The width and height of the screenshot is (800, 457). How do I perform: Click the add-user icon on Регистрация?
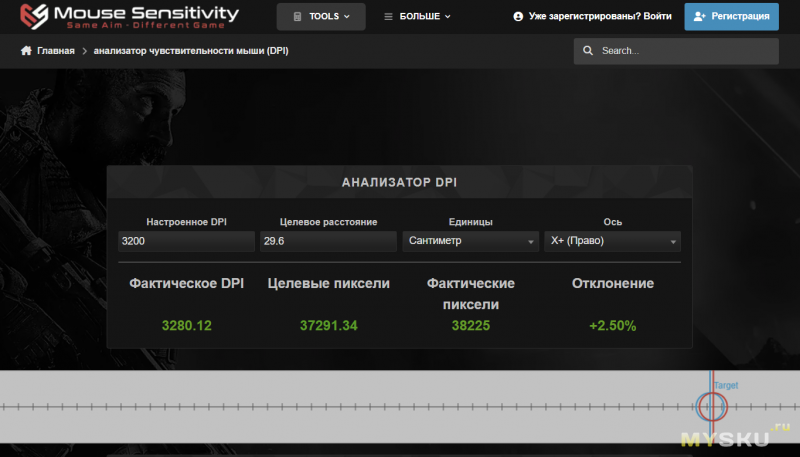point(699,17)
